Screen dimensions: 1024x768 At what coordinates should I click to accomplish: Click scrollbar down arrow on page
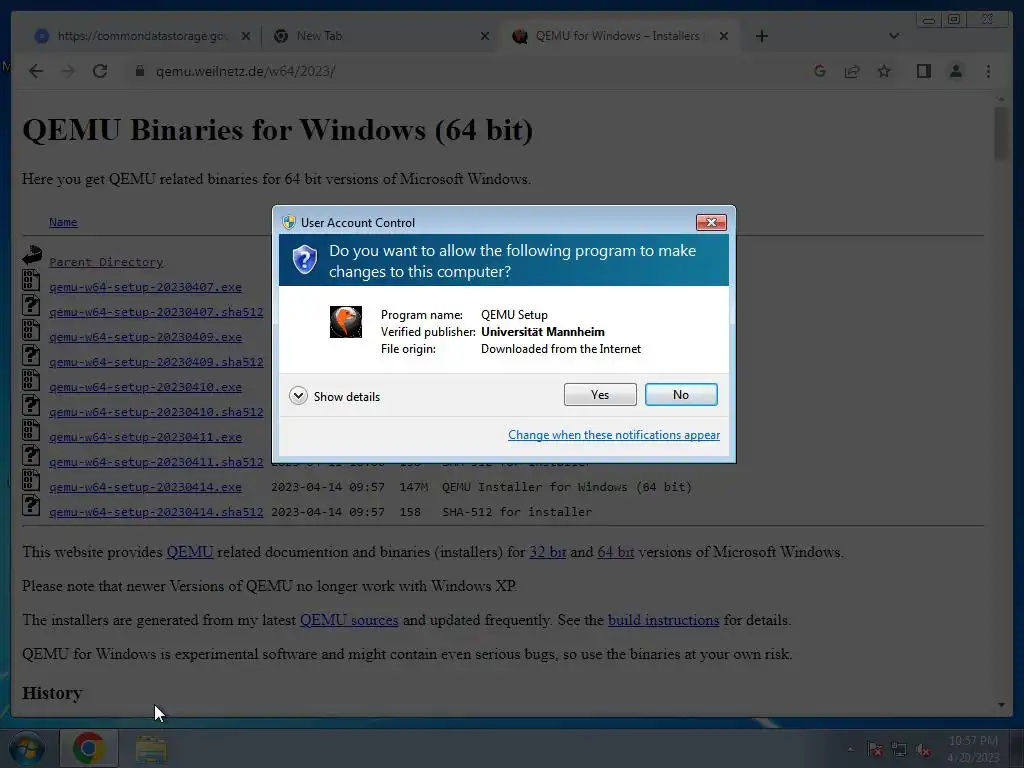tap(1000, 705)
